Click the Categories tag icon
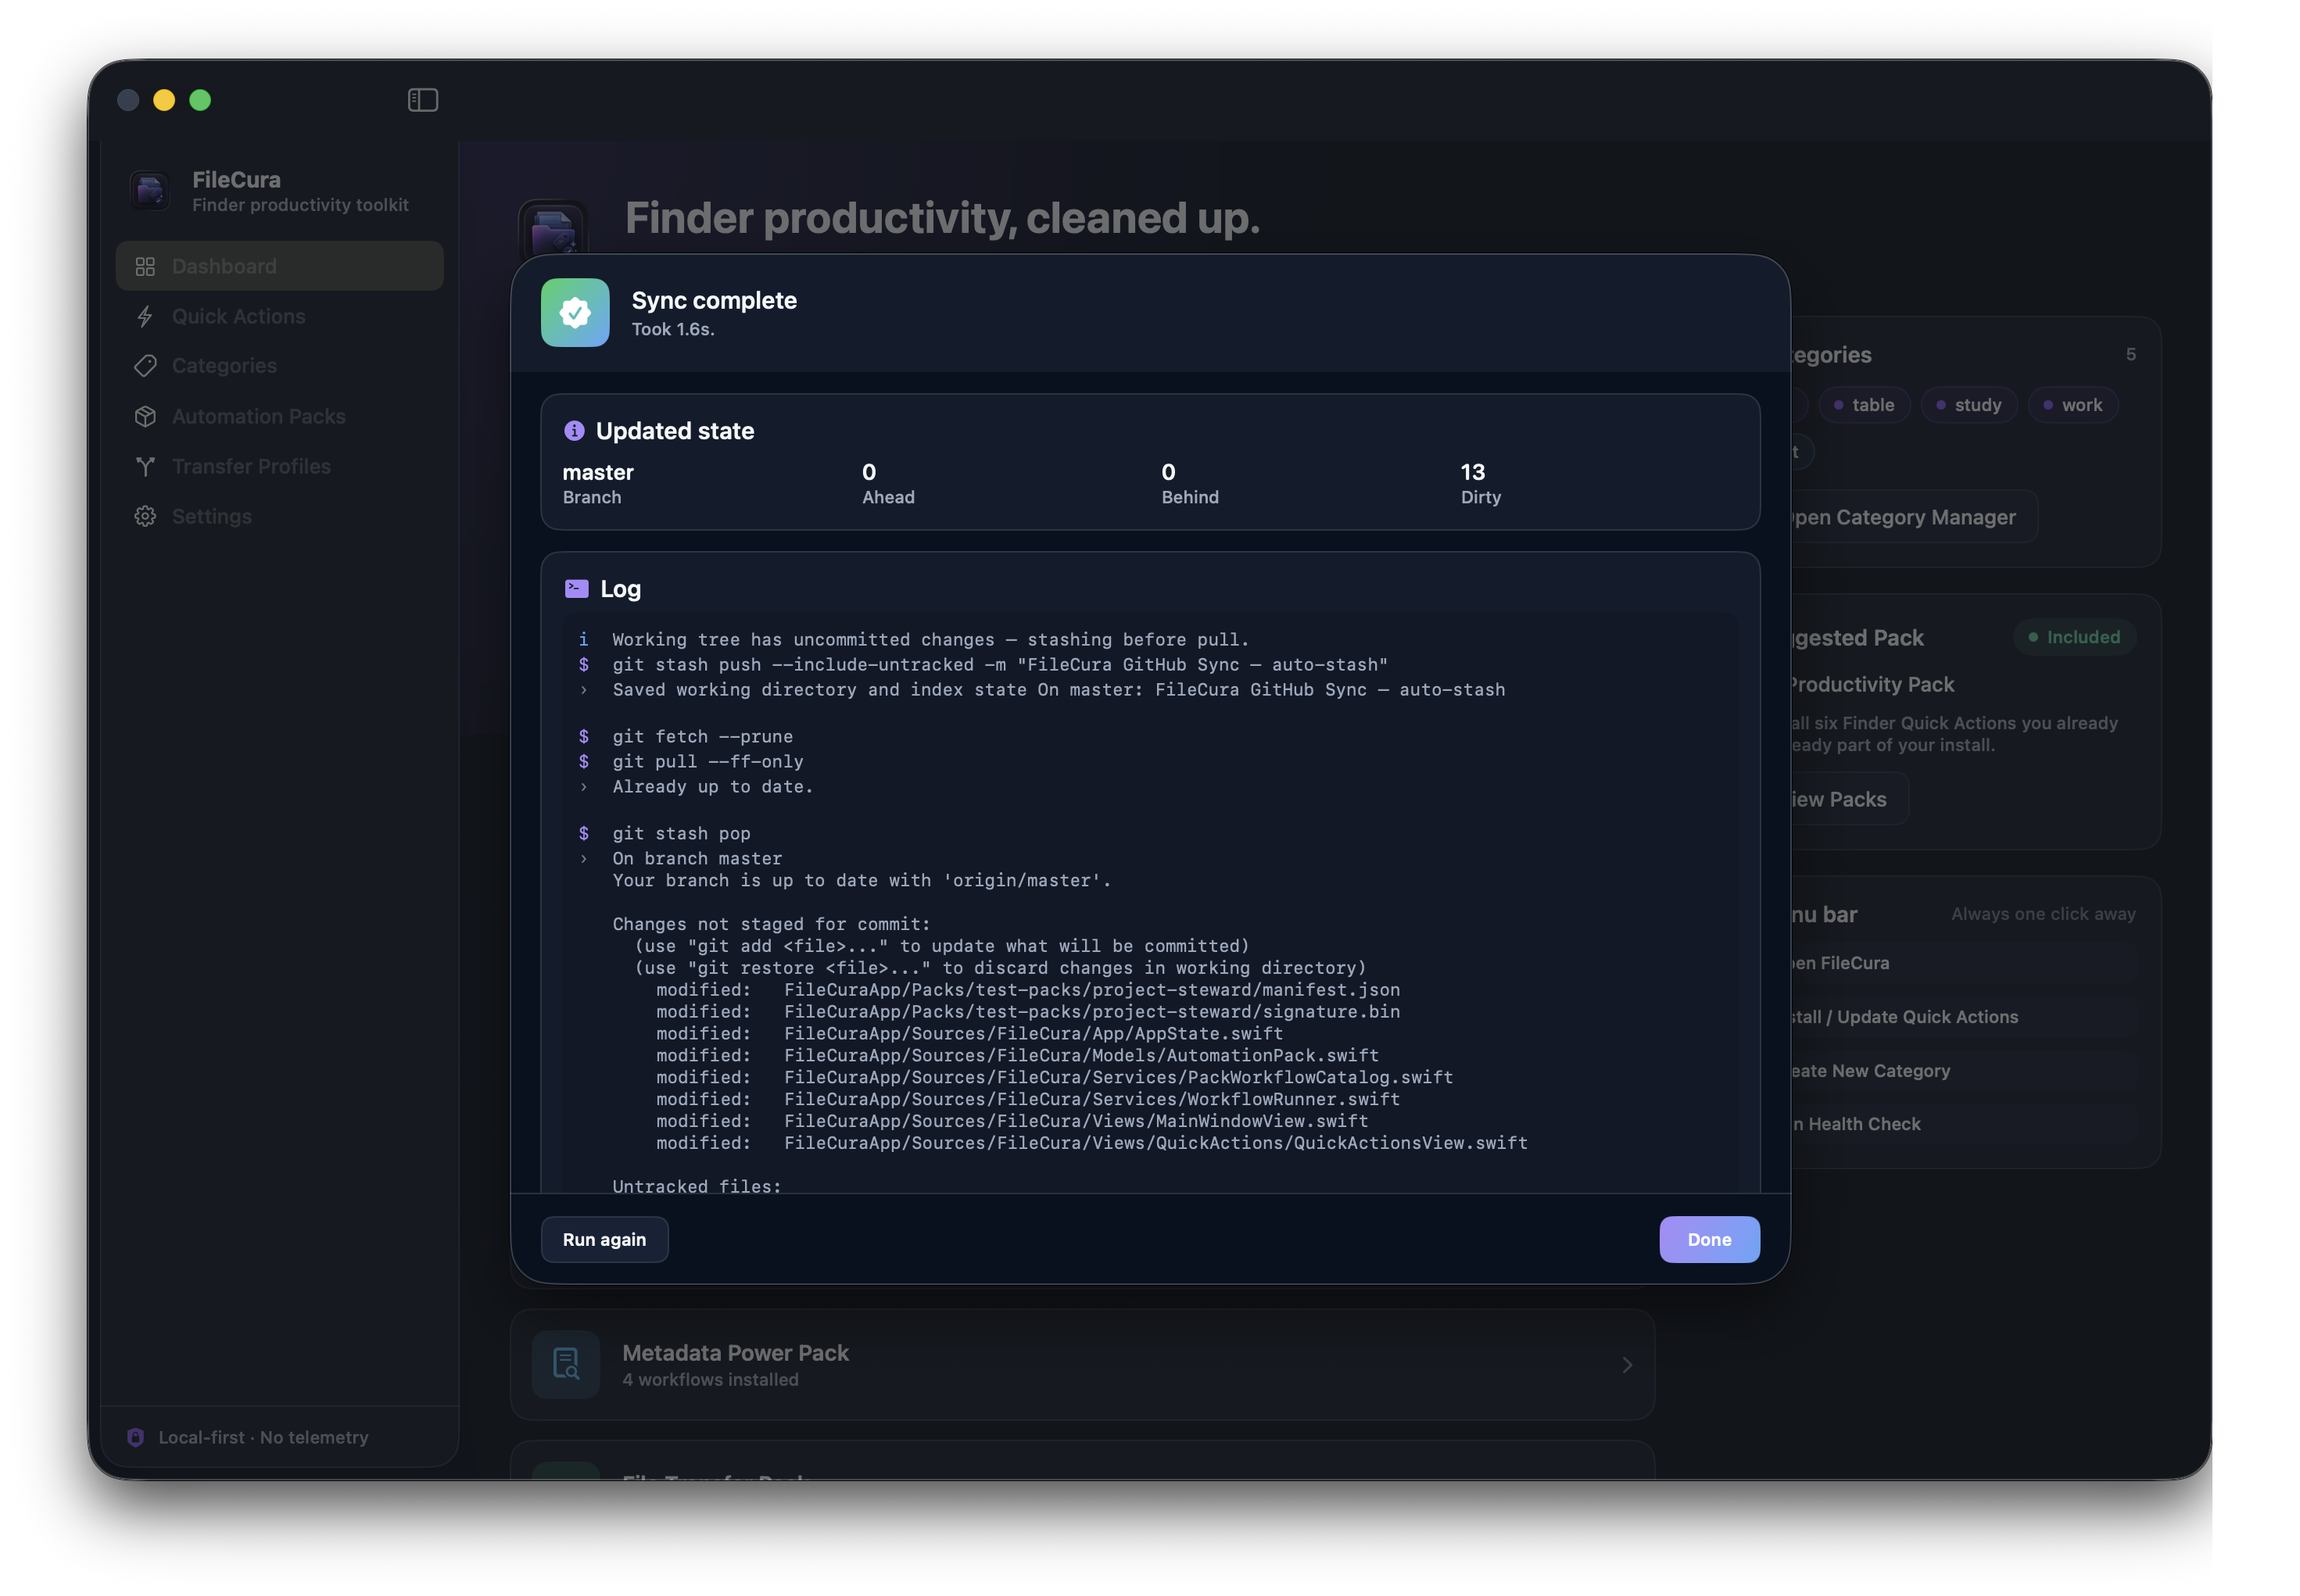 (x=145, y=366)
